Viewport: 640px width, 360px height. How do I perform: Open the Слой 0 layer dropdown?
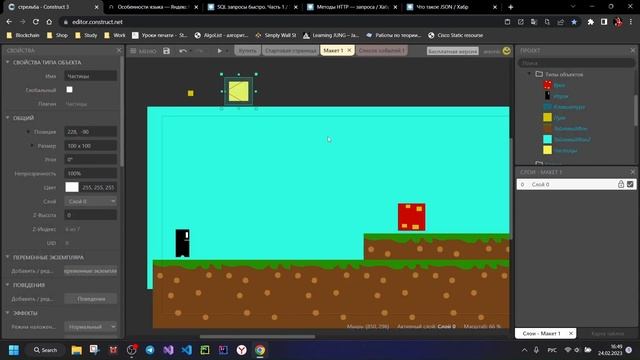click(91, 201)
